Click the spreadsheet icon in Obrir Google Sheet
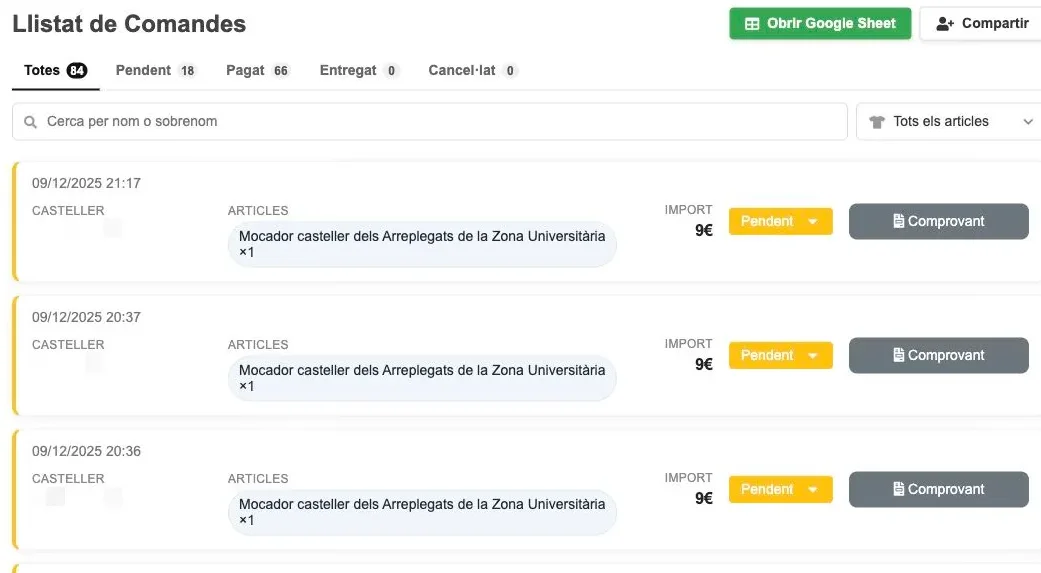The image size is (1041, 573). pyautogui.click(x=752, y=24)
